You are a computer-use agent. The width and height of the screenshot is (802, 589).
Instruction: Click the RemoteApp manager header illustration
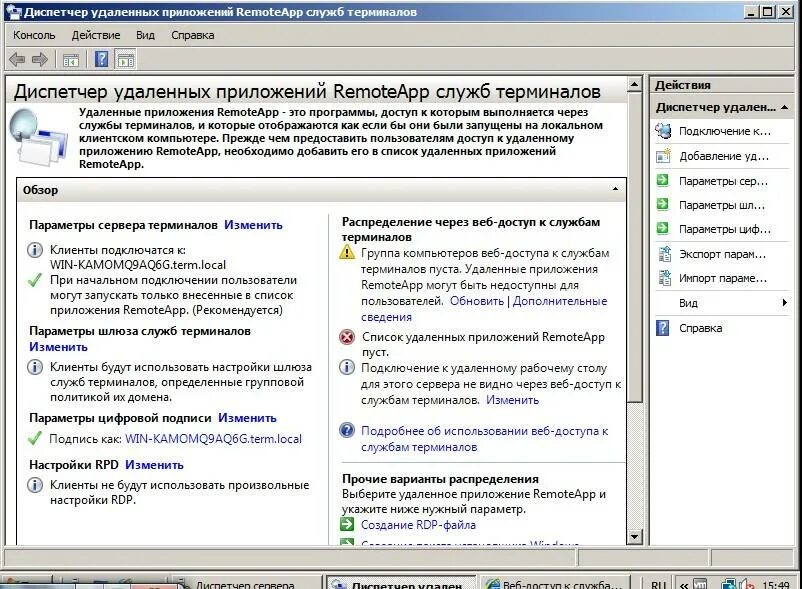(x=39, y=138)
